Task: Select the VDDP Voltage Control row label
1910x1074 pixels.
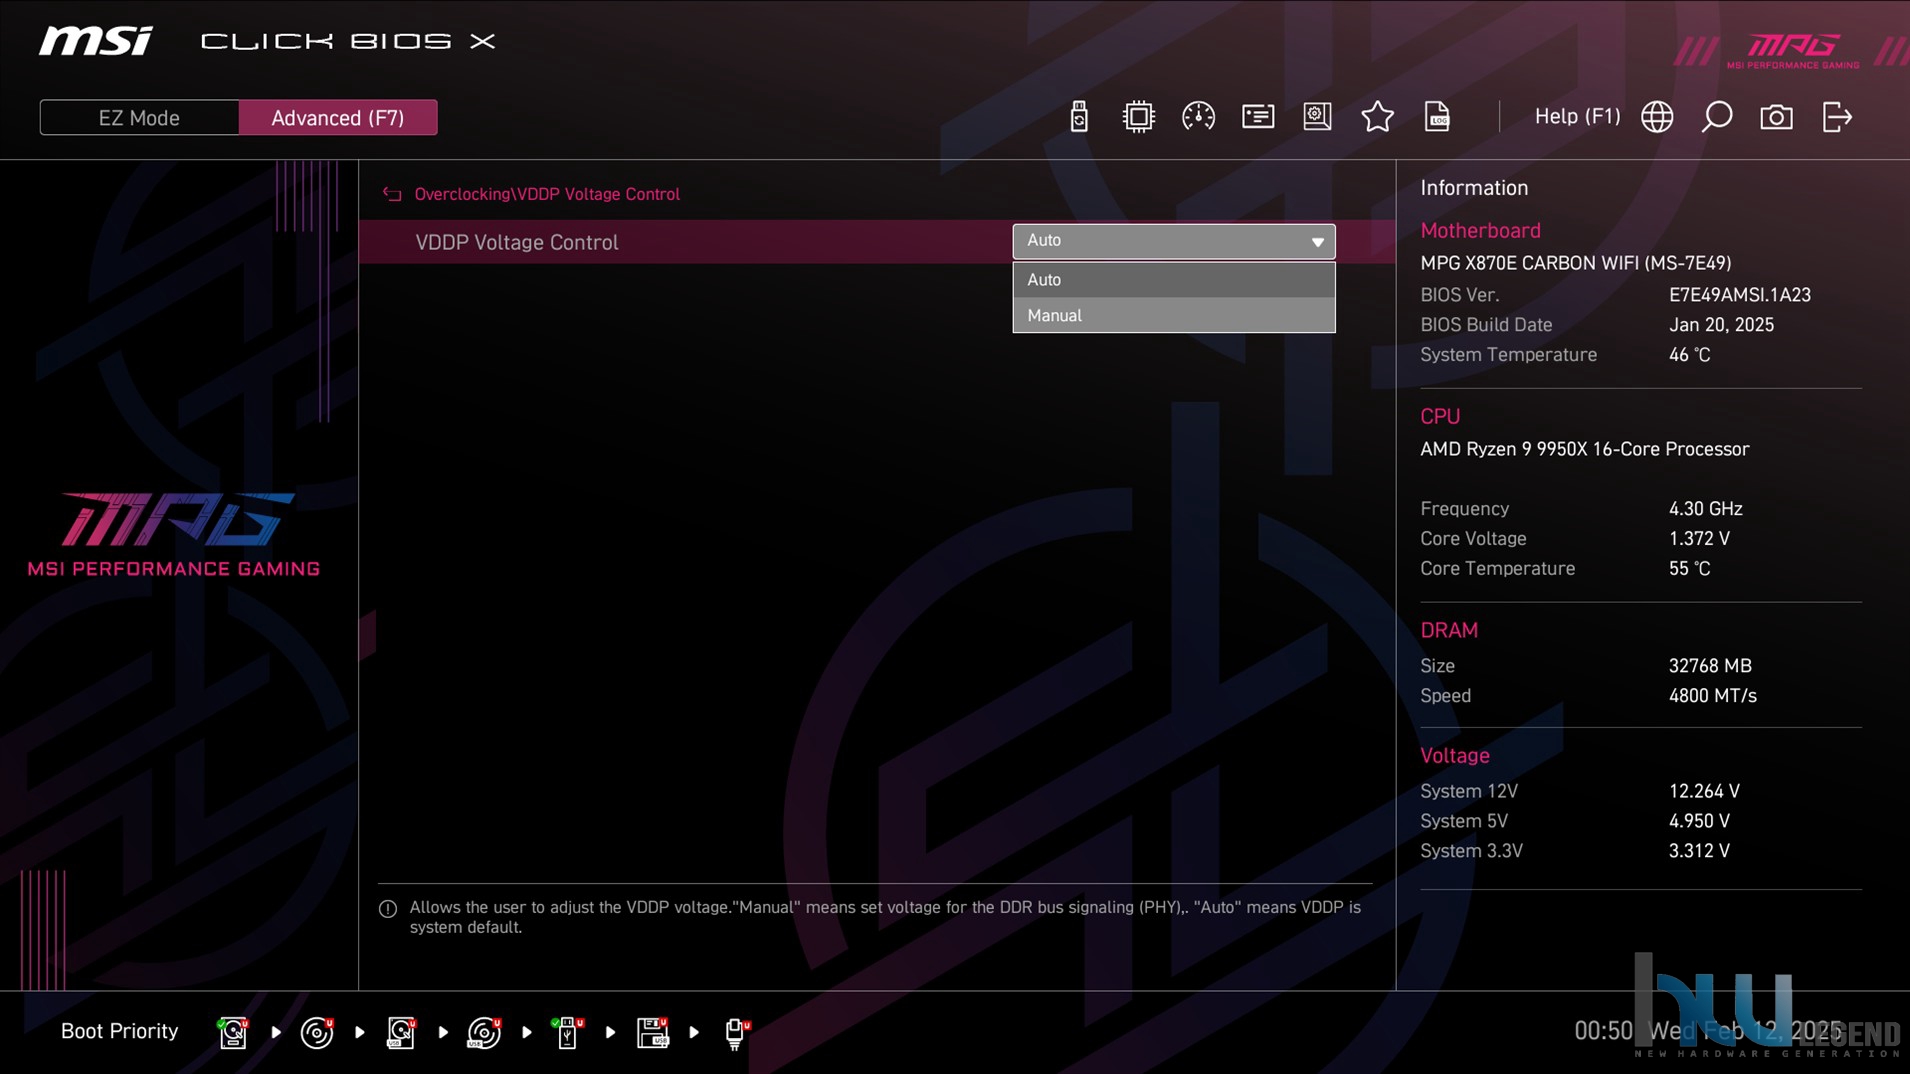Action: tap(516, 242)
